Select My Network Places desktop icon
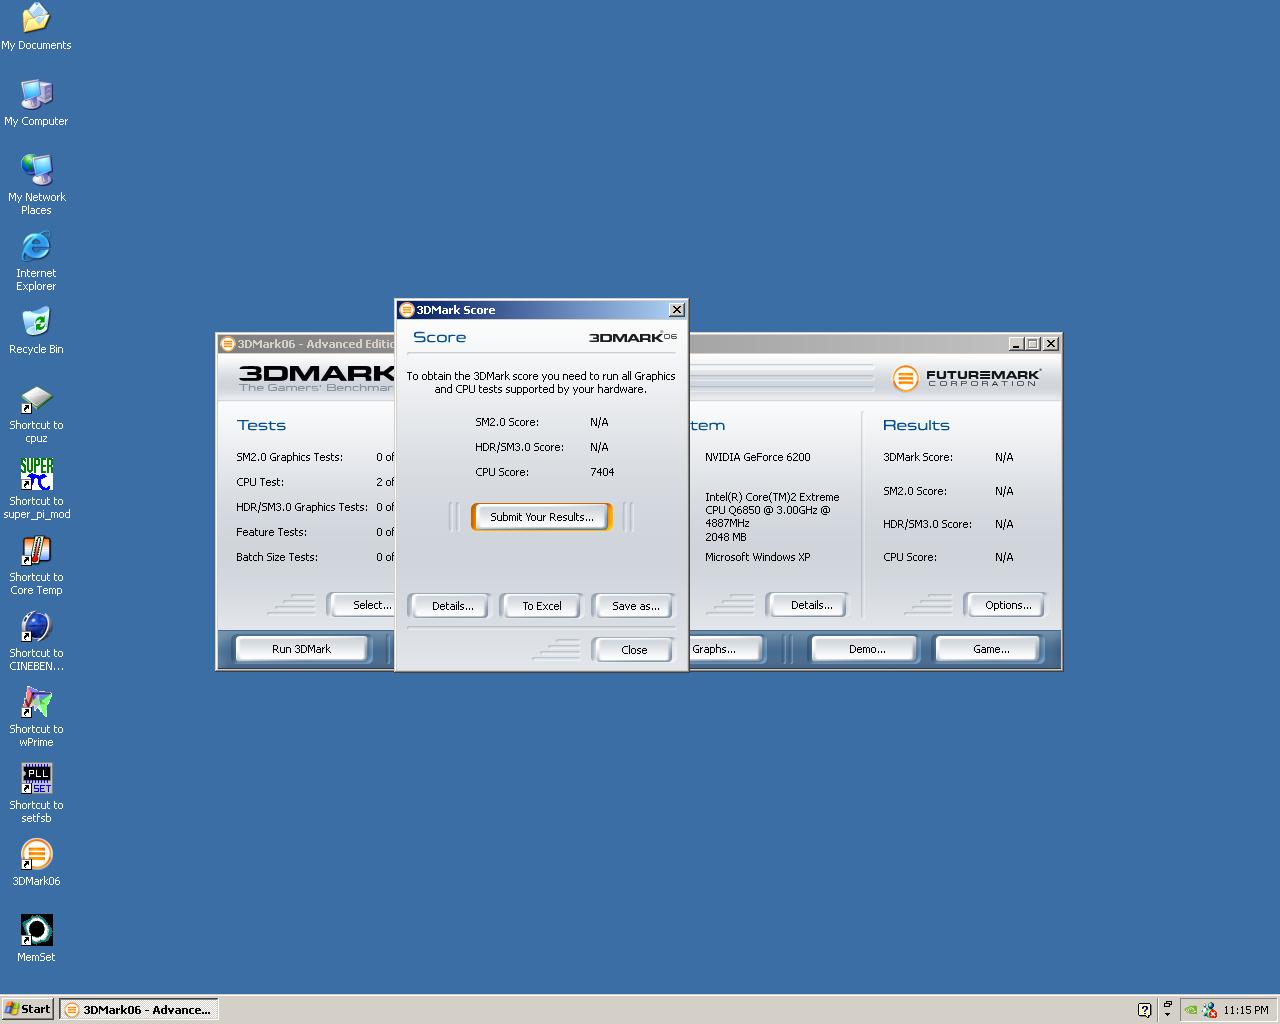The width and height of the screenshot is (1280, 1024). point(36,184)
